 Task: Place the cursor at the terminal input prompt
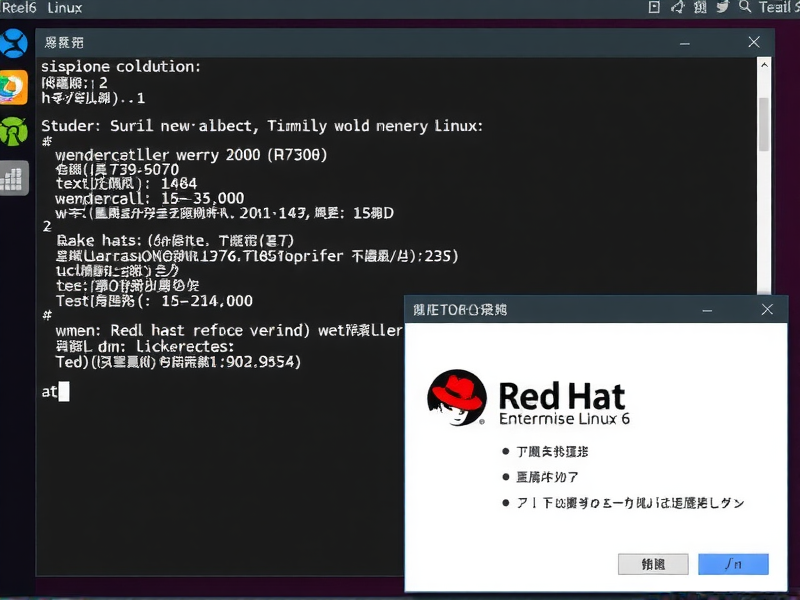click(x=62, y=391)
